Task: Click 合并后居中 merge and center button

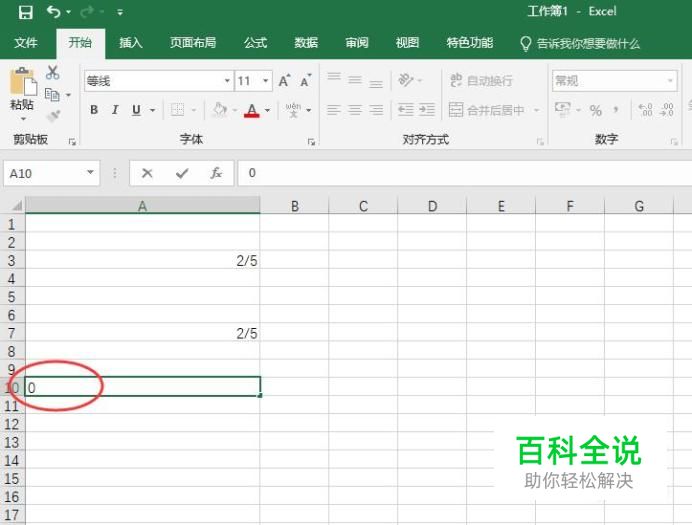Action: (x=487, y=110)
